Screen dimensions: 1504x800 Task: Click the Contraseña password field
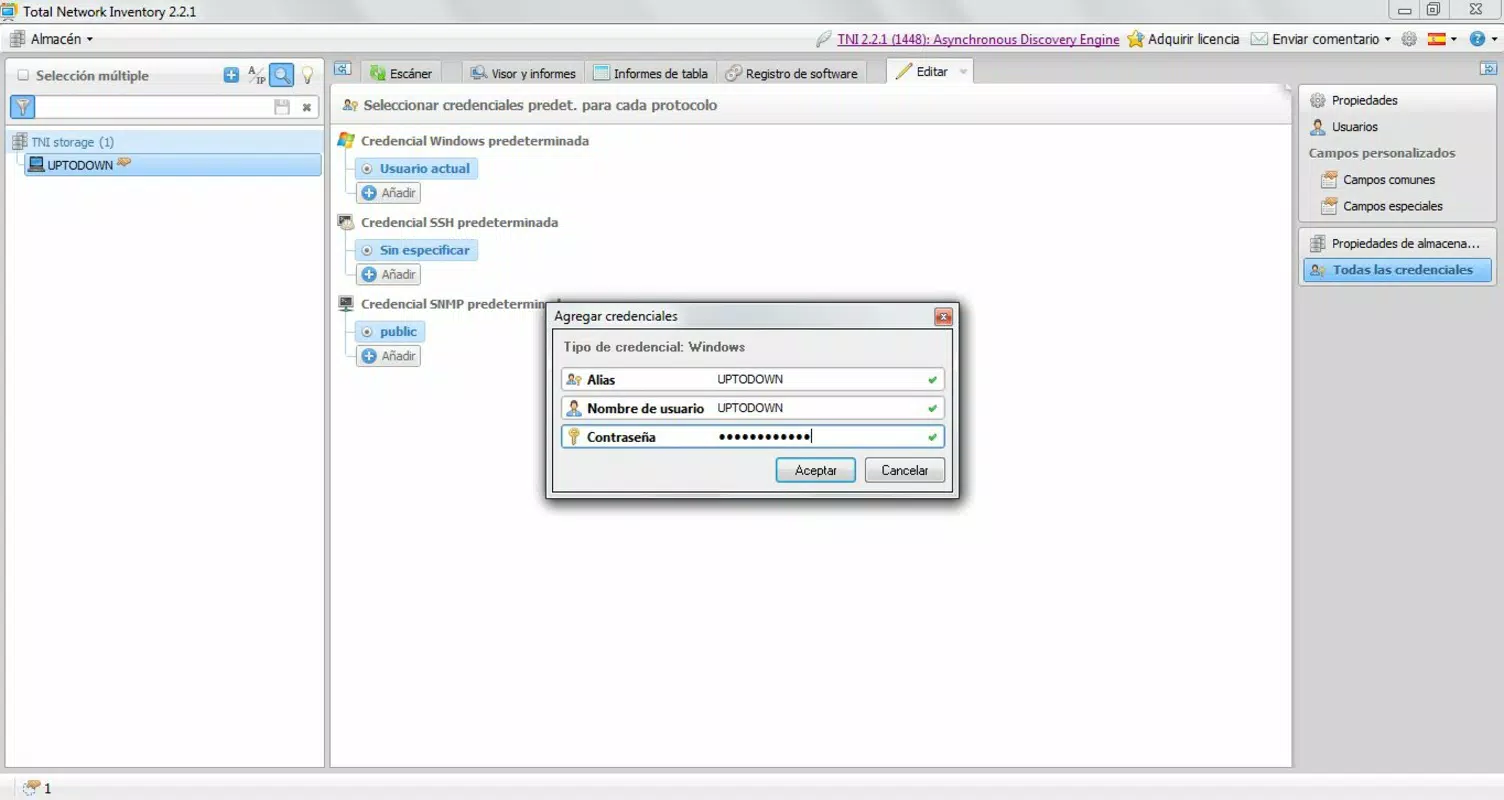point(753,437)
